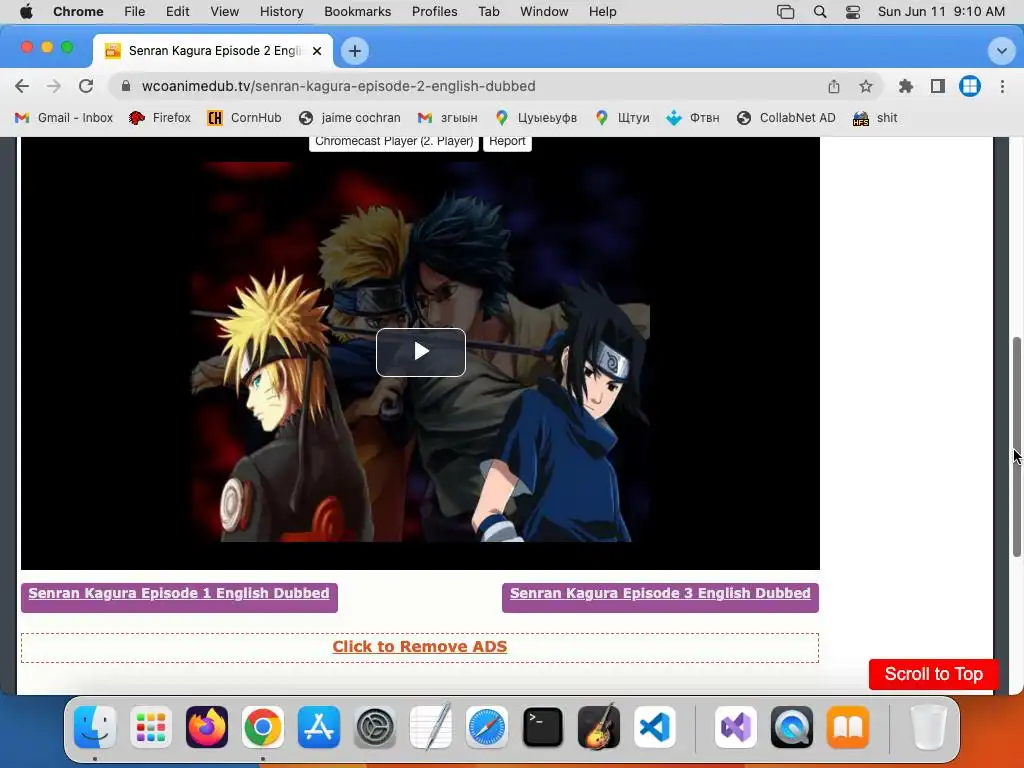Open the Firefox bookmark
Viewport: 1024px width, 768px height.
click(x=160, y=118)
